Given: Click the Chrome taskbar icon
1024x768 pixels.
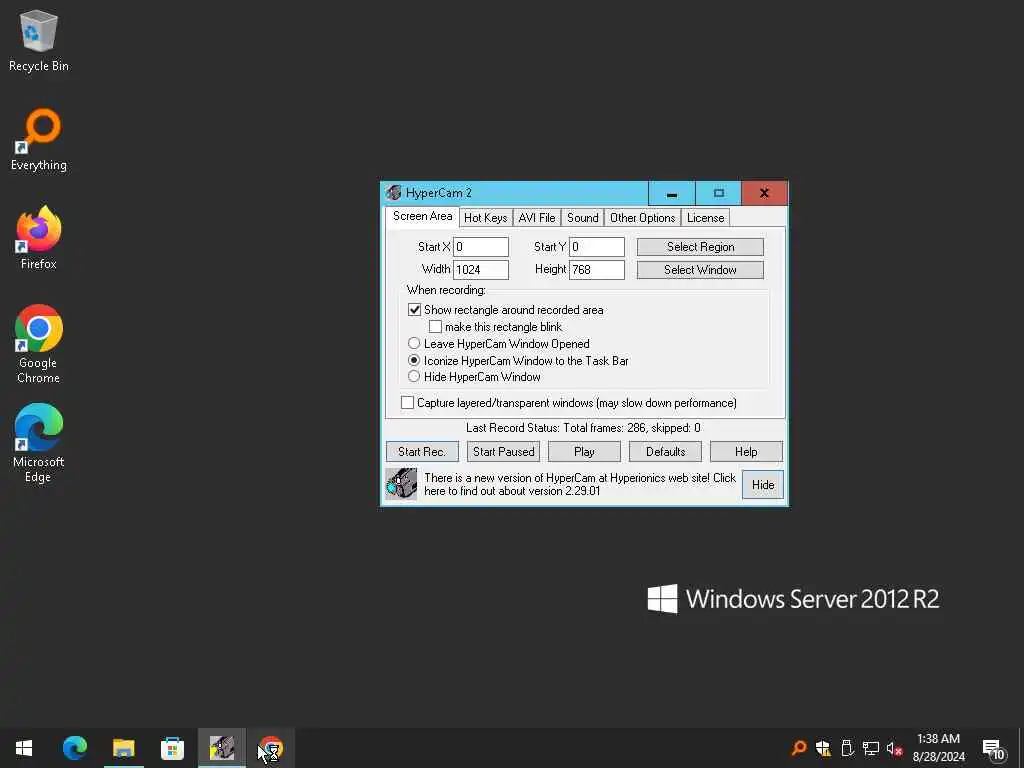Looking at the screenshot, I should pos(270,748).
